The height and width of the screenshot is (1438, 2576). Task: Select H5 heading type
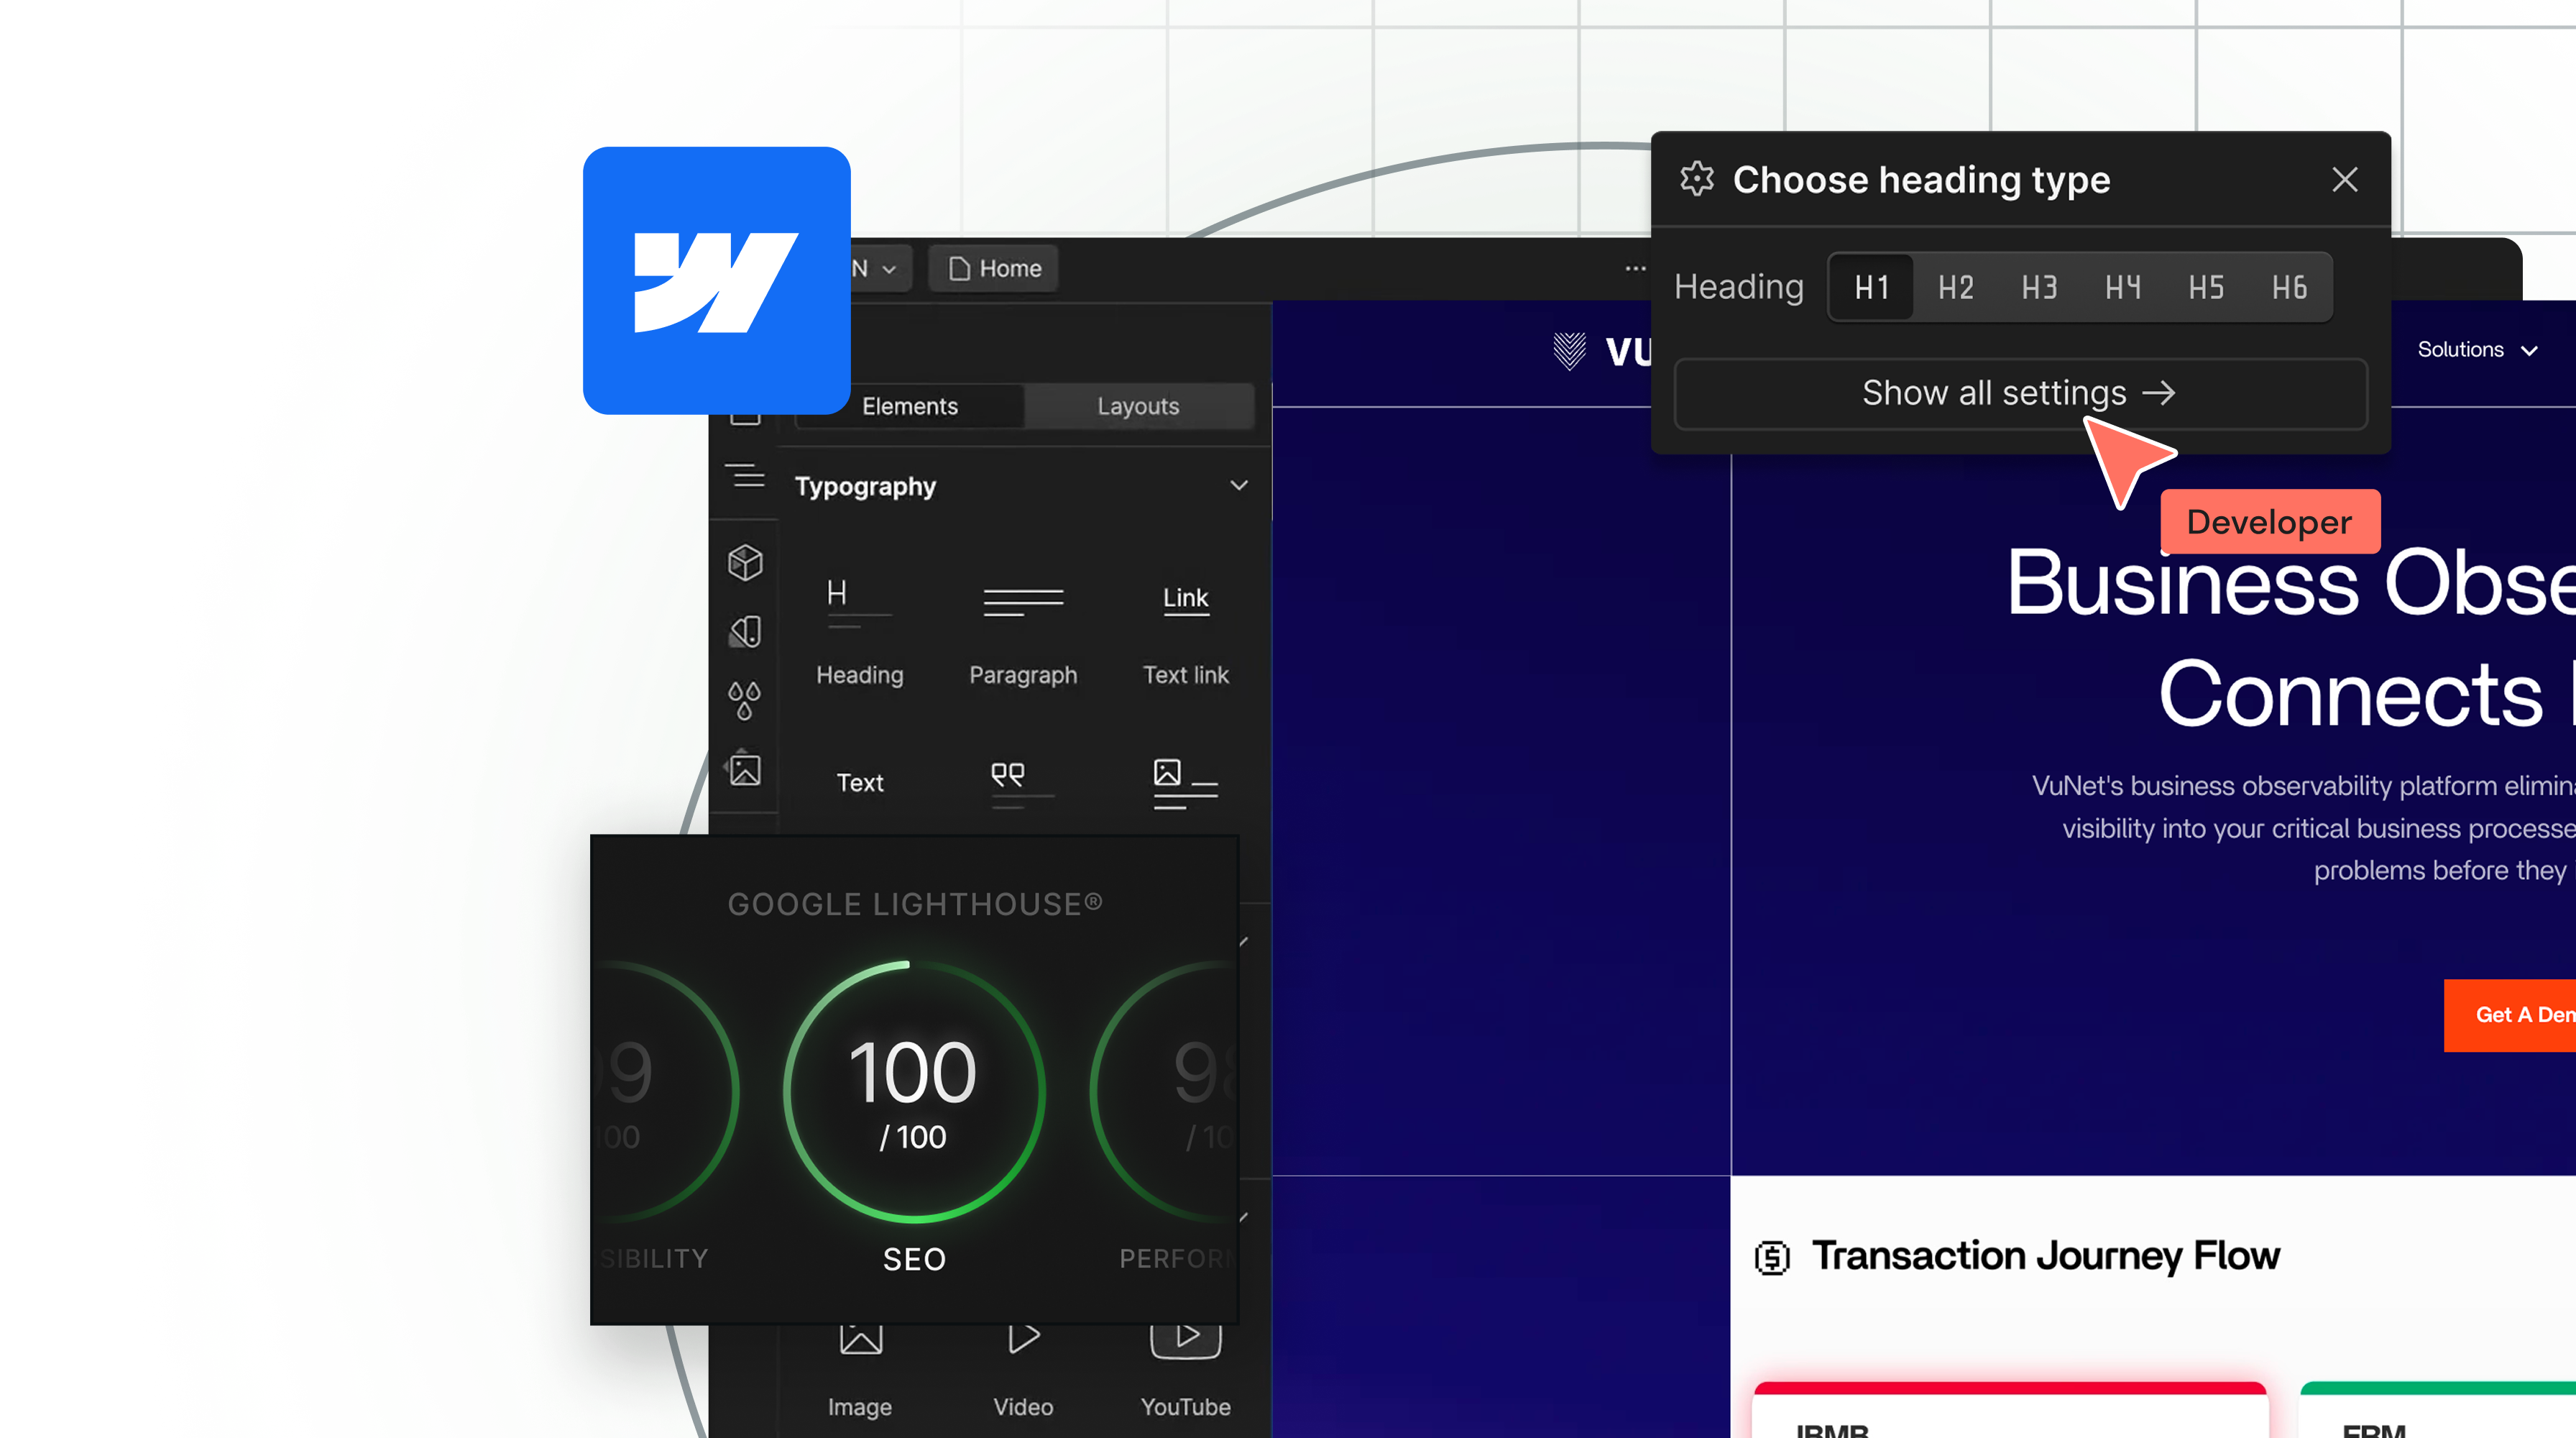coord(2206,288)
